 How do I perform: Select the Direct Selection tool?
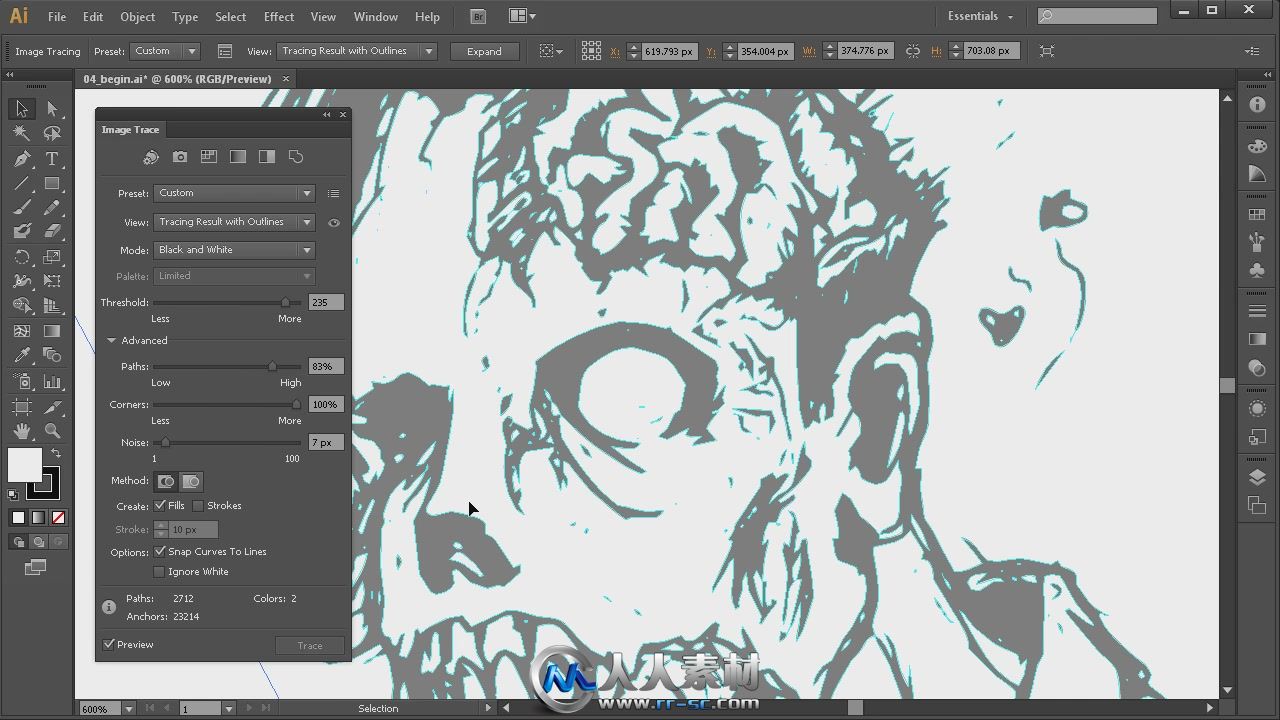pos(52,109)
